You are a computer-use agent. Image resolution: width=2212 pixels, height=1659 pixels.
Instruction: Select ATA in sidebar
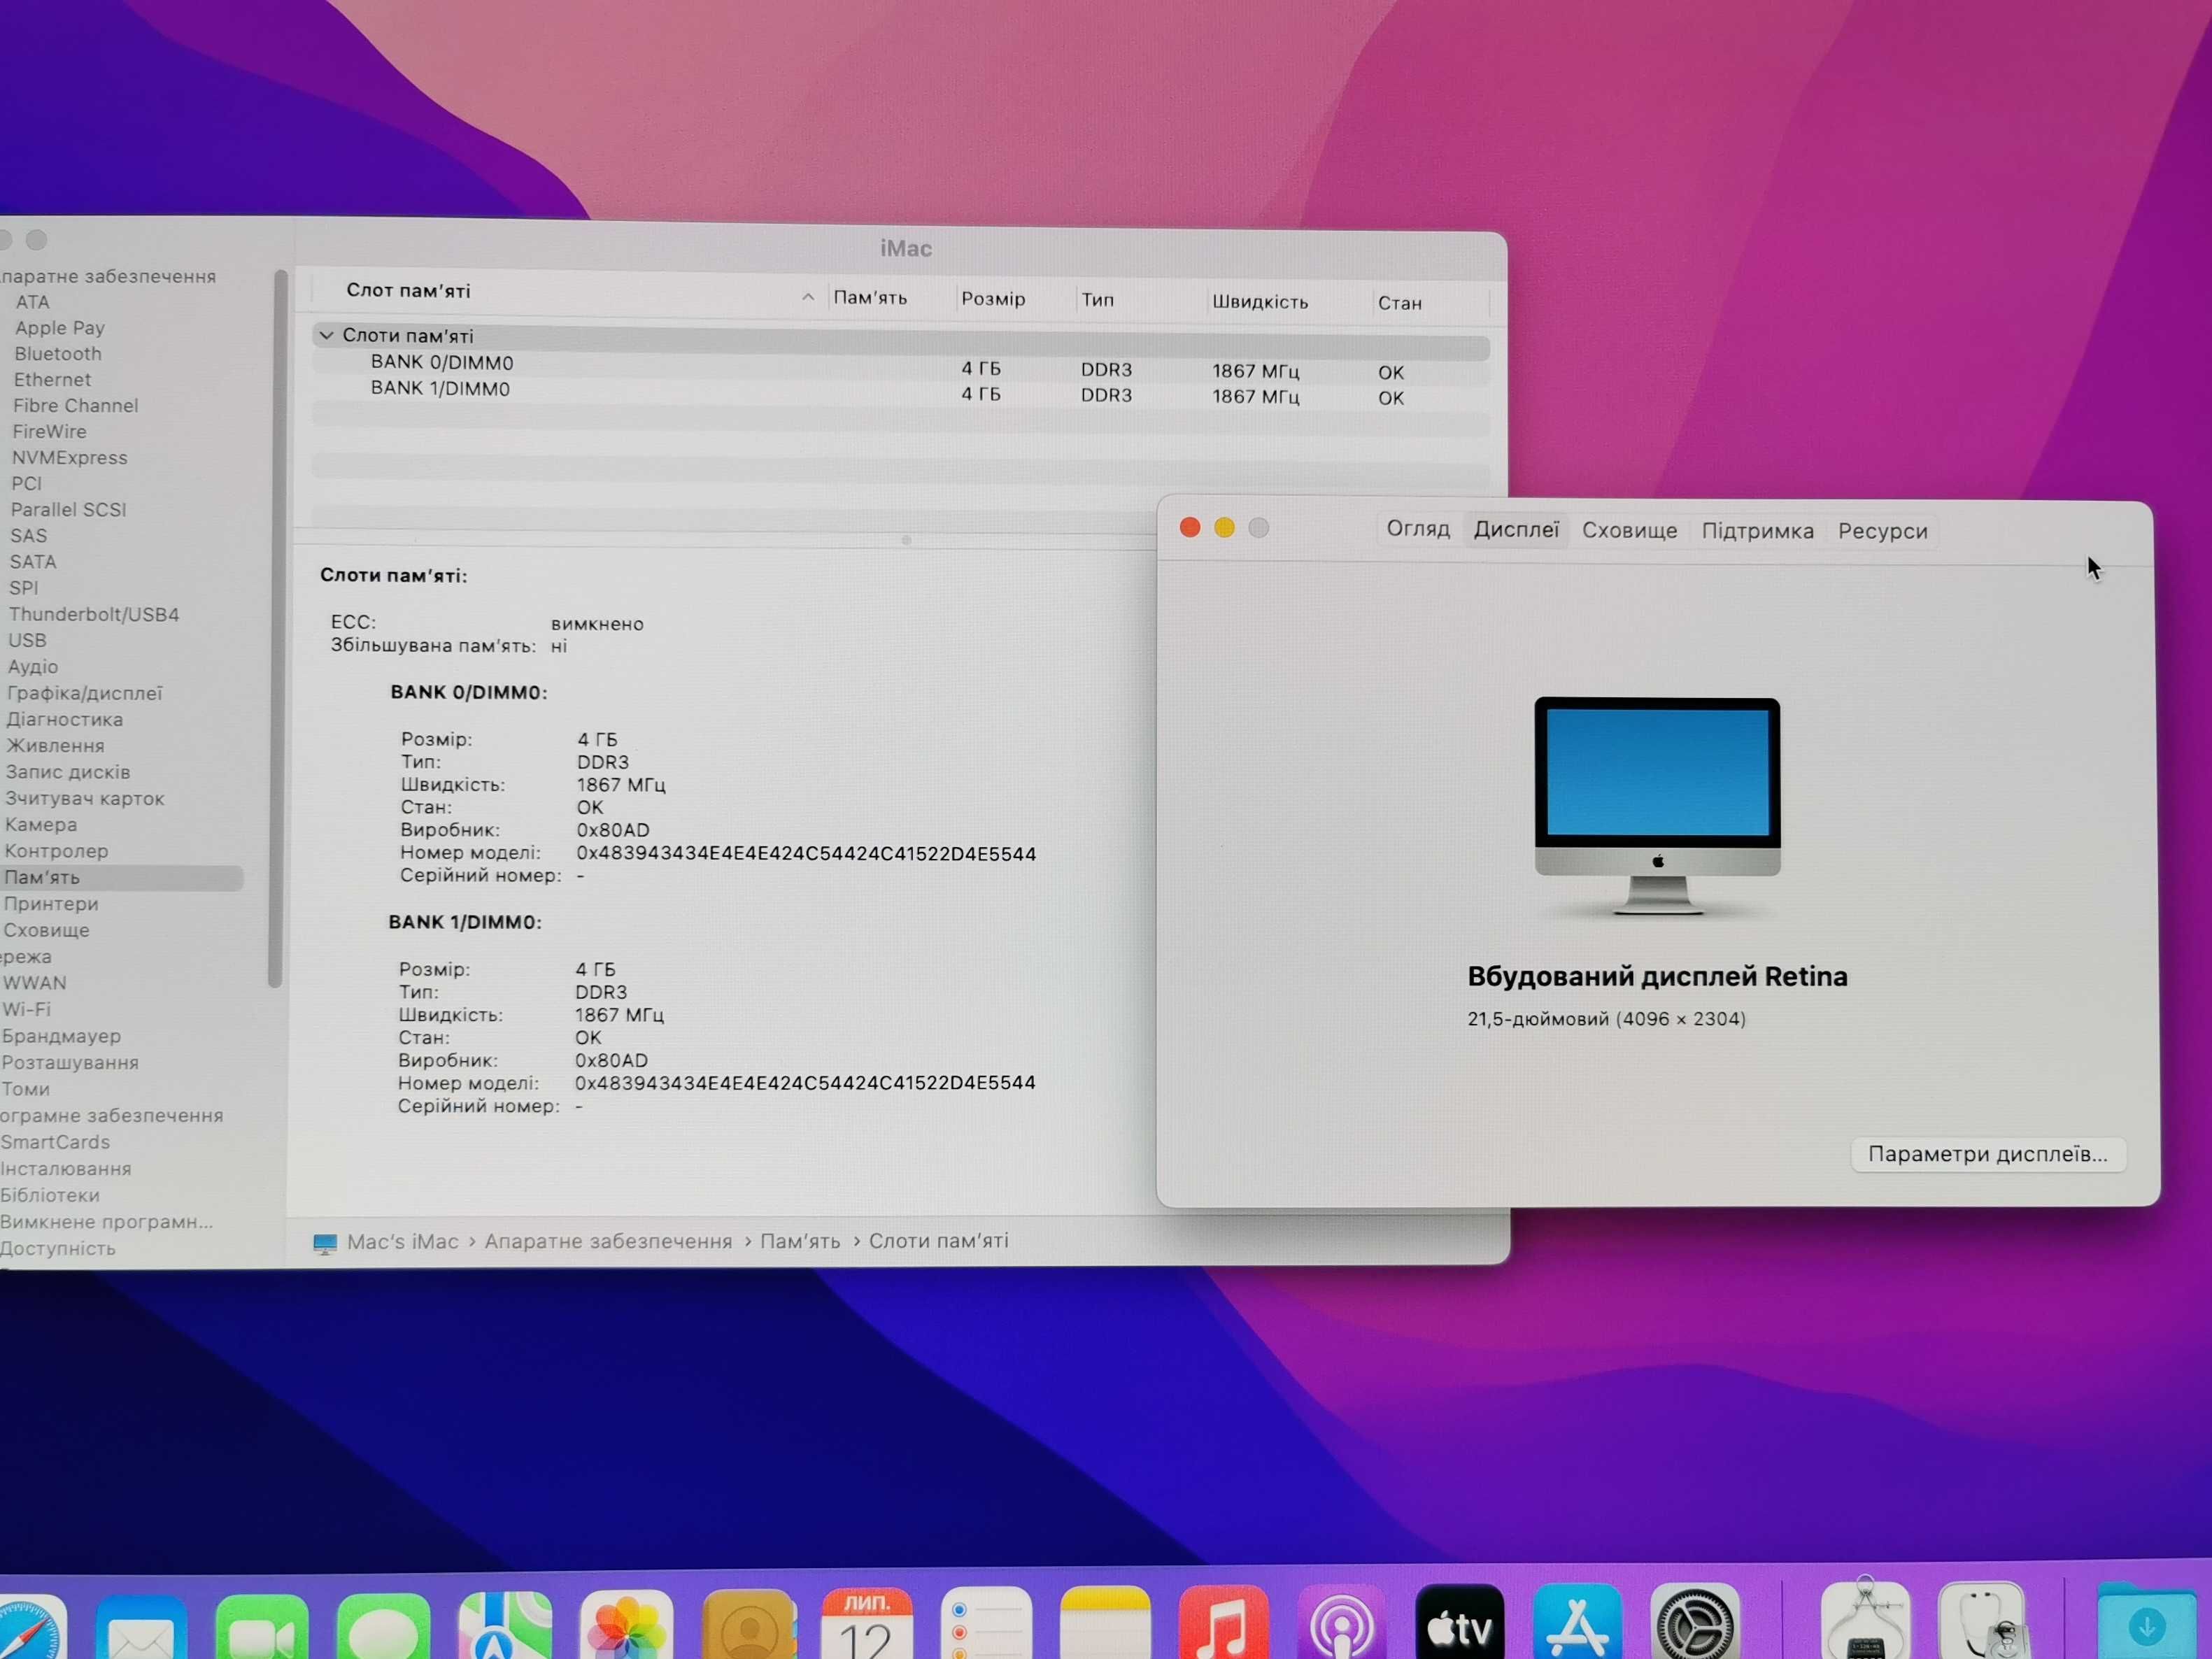click(33, 302)
